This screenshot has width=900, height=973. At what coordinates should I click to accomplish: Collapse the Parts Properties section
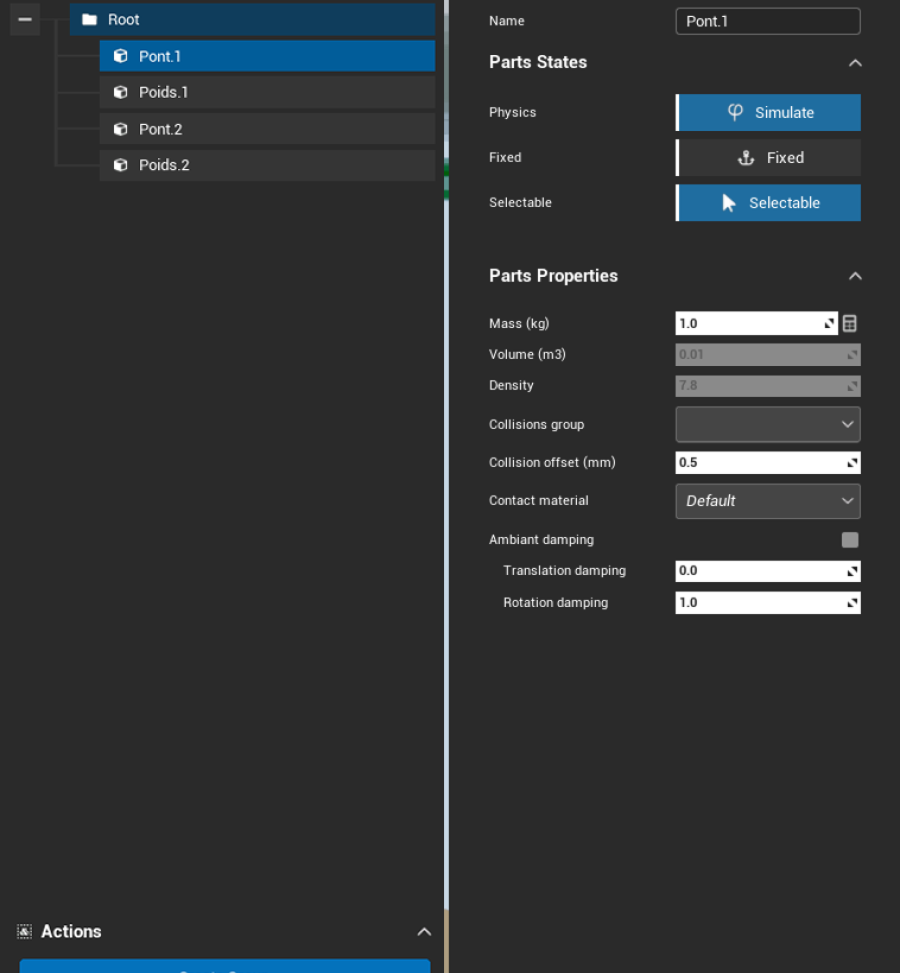click(x=855, y=276)
